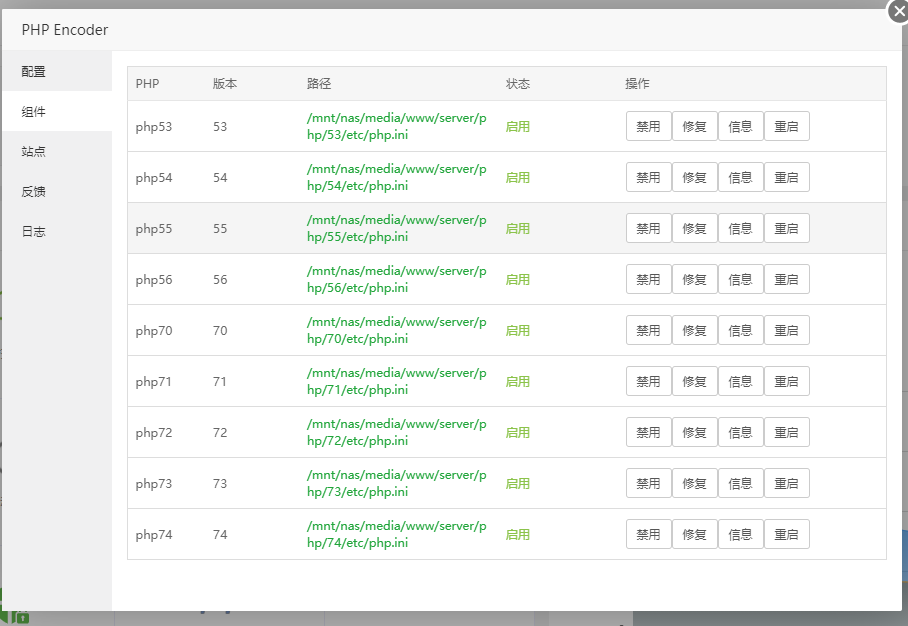The image size is (908, 626).
Task: Disable php73 via 禁用
Action: 649,483
